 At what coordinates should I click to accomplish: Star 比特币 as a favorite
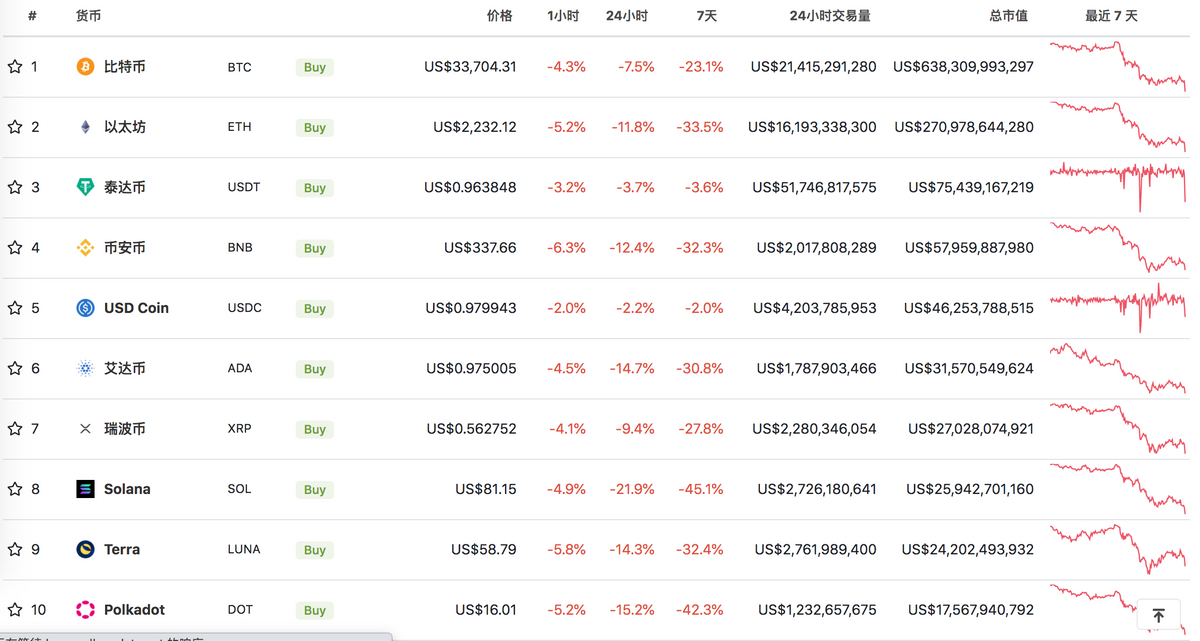pyautogui.click(x=15, y=67)
